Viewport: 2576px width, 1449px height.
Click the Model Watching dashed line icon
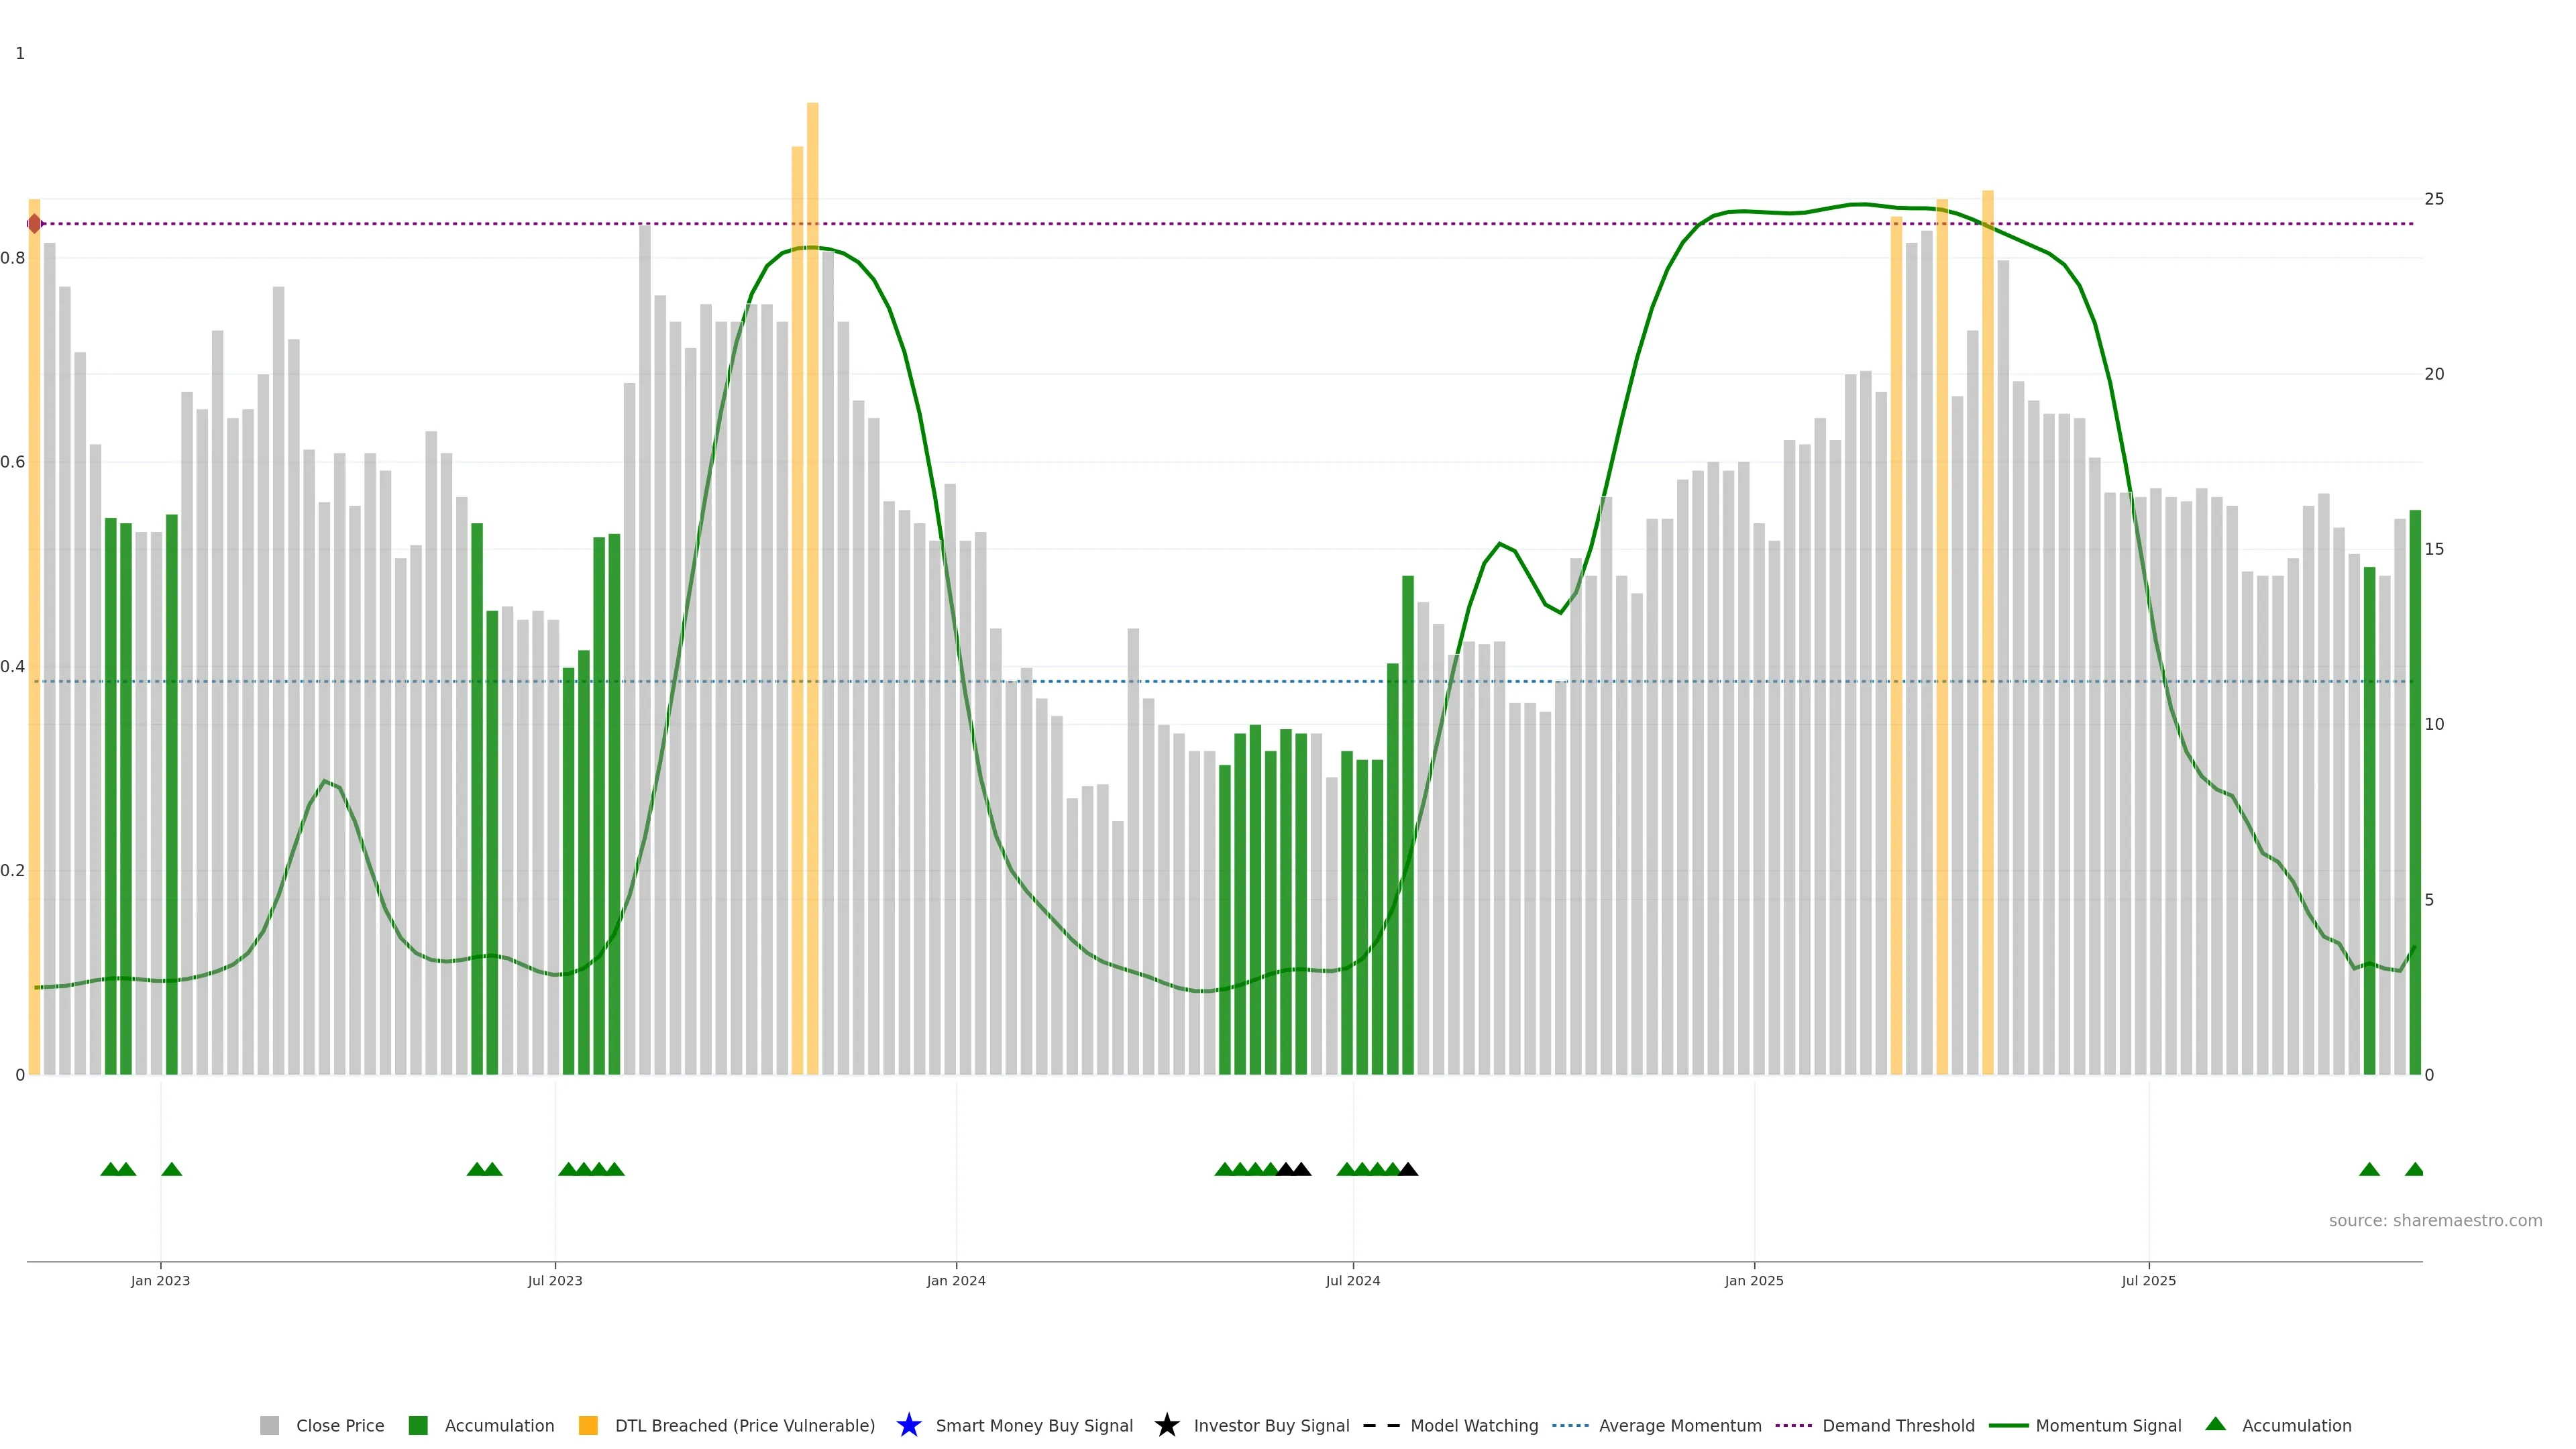click(1381, 1425)
